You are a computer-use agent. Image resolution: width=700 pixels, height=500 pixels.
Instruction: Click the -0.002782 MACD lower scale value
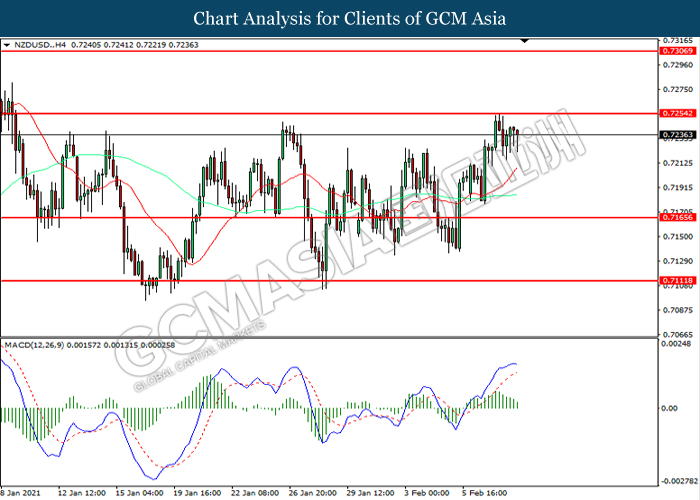[678, 481]
